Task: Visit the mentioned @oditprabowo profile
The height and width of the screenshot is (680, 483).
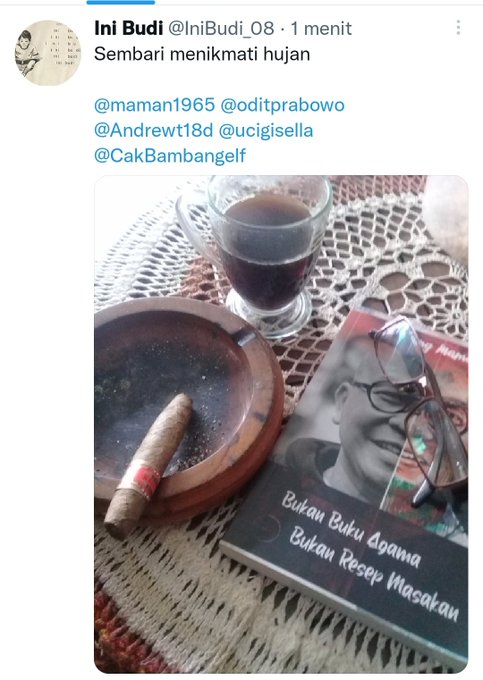Action: (x=282, y=105)
